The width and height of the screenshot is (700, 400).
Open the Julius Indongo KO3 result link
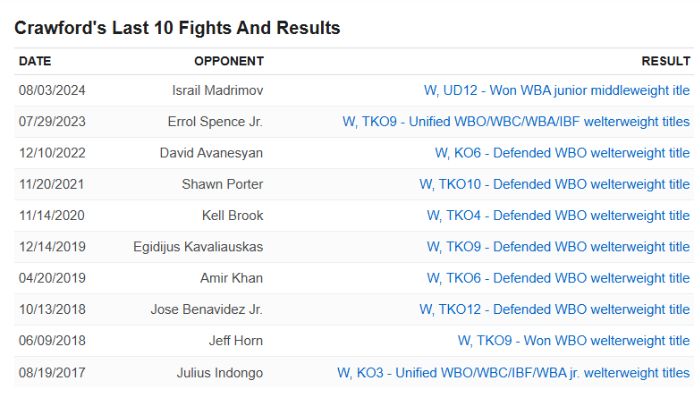pos(513,373)
